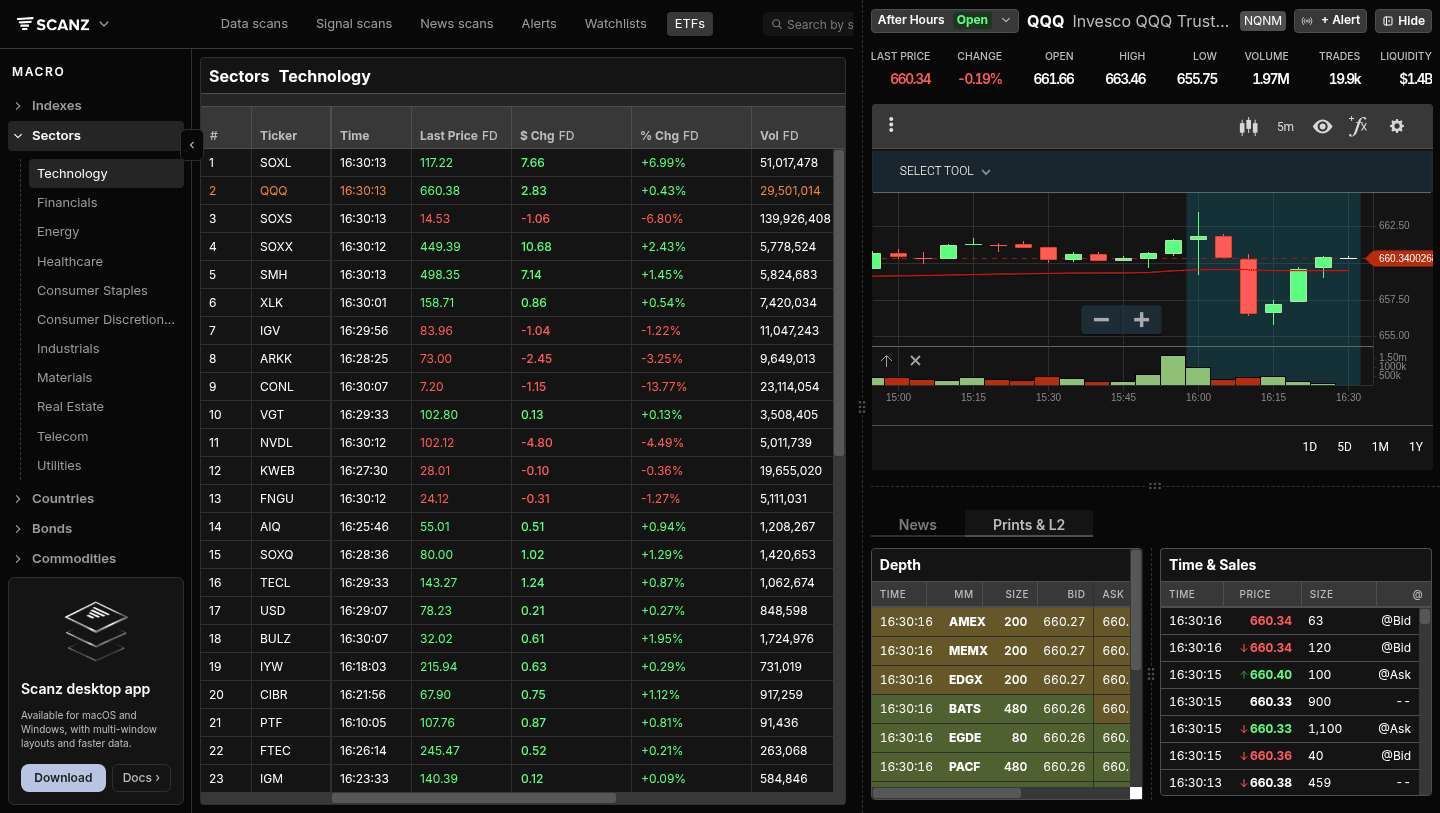Click the up arrow on volume panel

(886, 361)
